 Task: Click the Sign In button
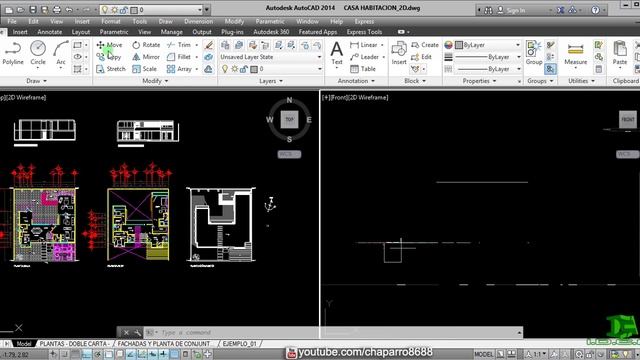(x=511, y=10)
